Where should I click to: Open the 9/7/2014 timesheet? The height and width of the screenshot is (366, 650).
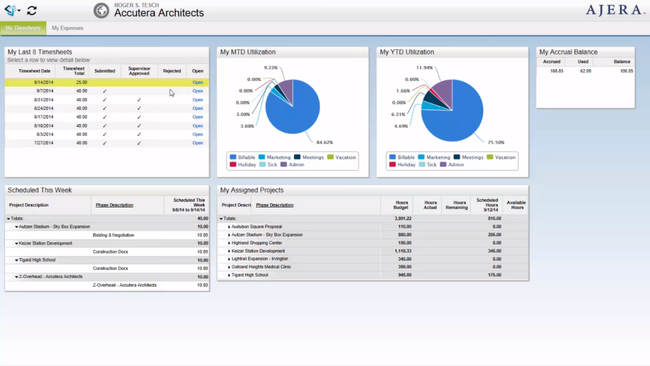pos(198,91)
